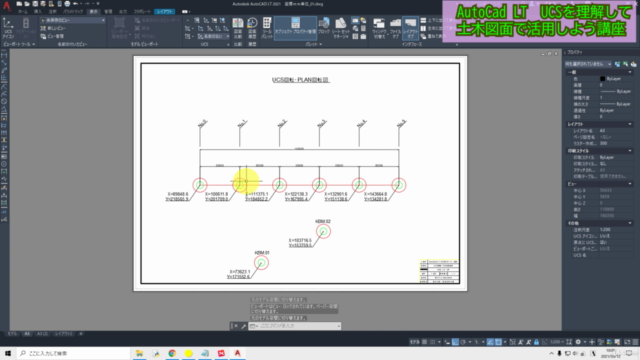Click the Save icon in quick access toolbar
This screenshot has width=640, height=360.
35,4
